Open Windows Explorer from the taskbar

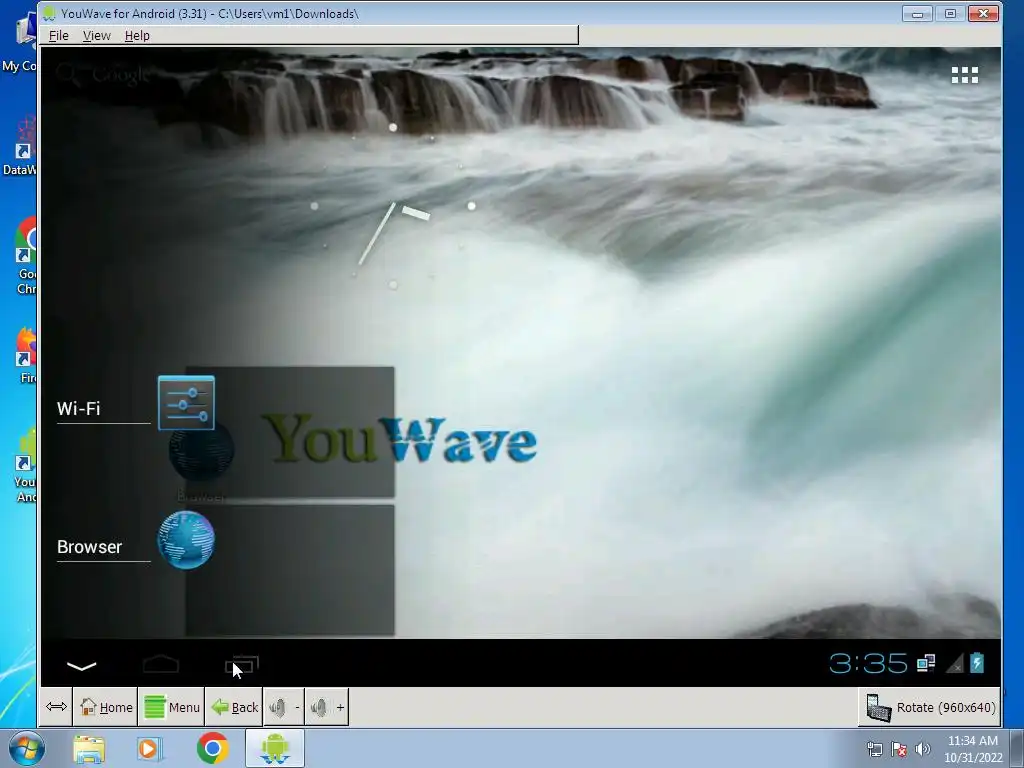(x=89, y=748)
